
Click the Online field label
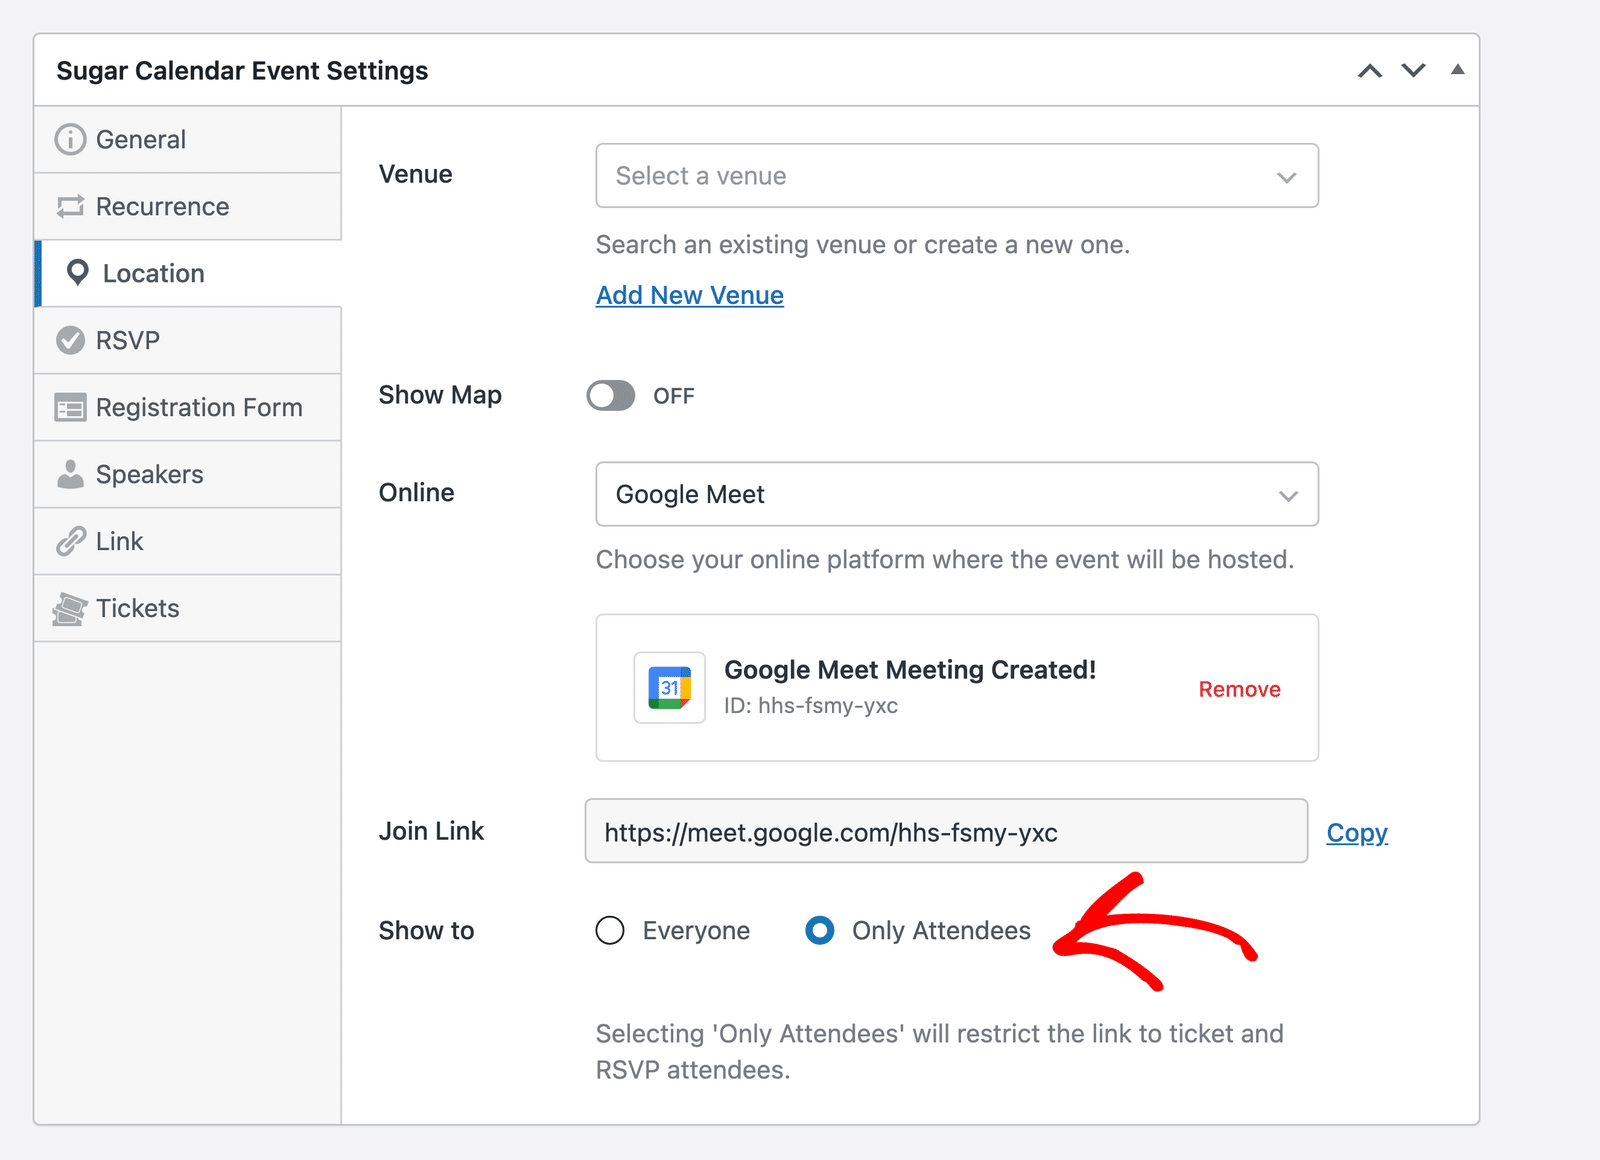point(417,492)
